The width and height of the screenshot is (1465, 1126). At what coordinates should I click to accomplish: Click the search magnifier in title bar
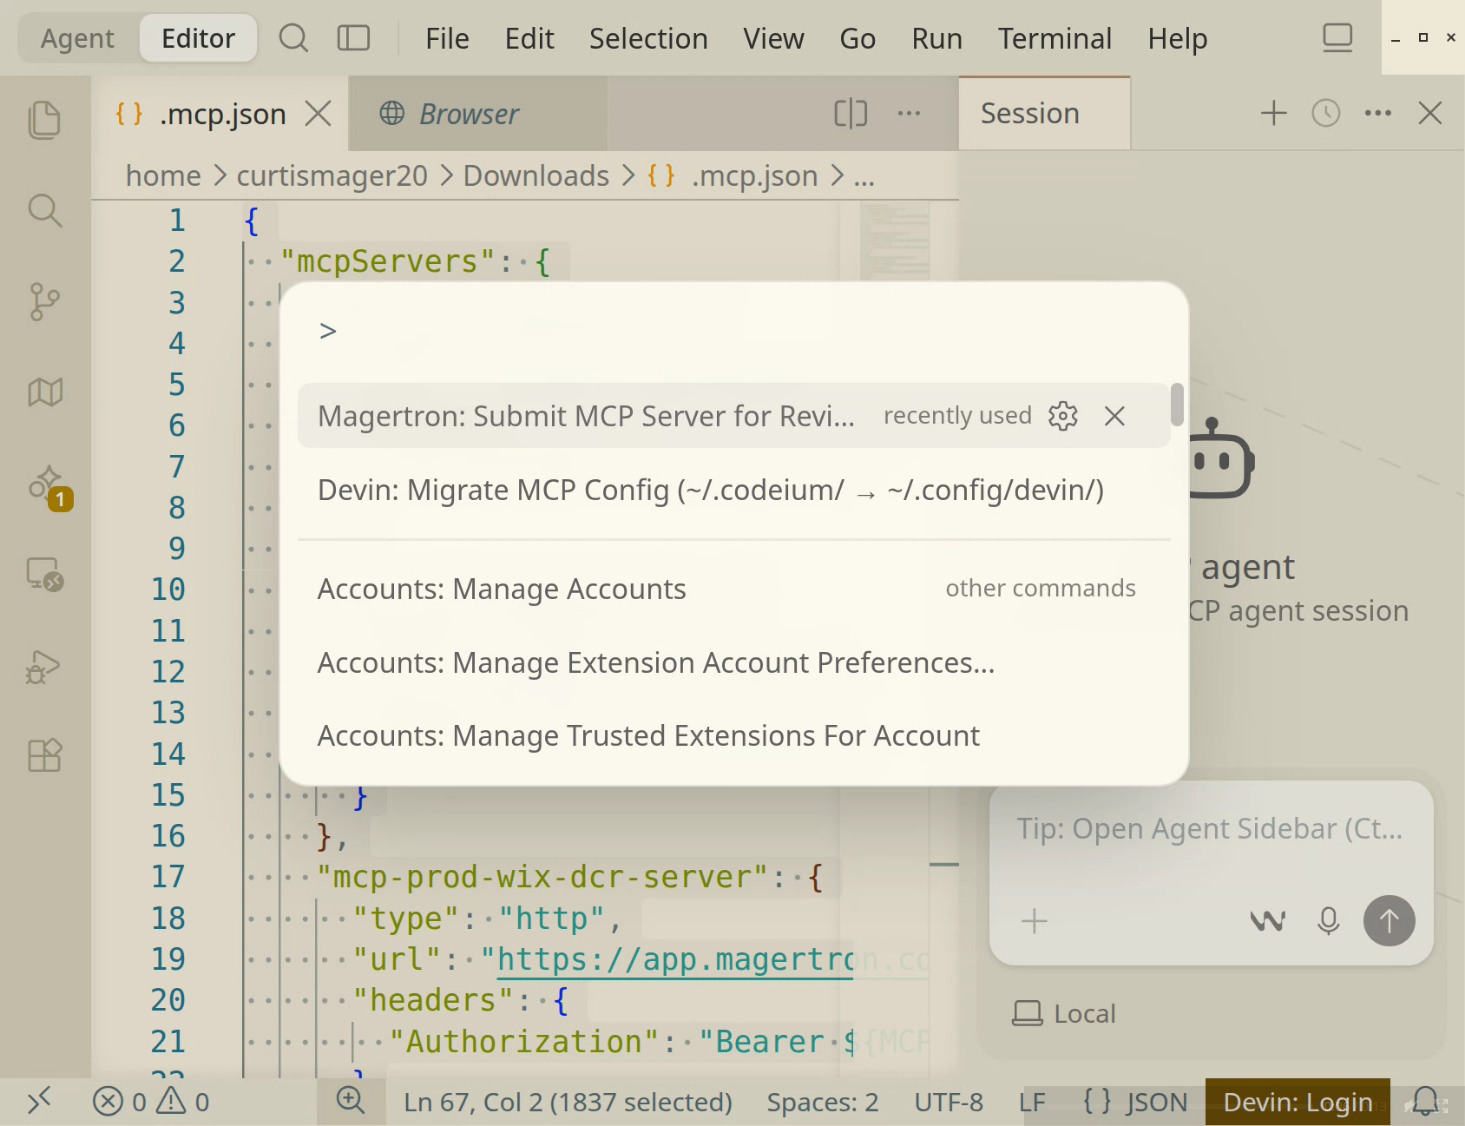pyautogui.click(x=293, y=38)
